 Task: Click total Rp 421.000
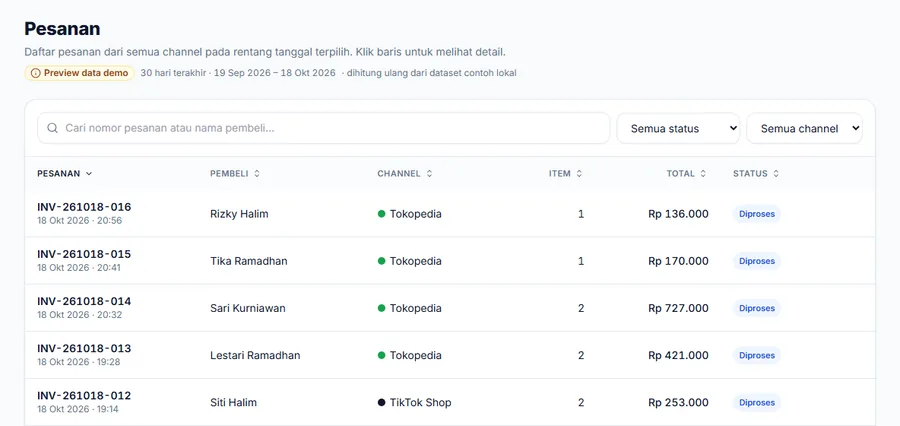click(678, 355)
